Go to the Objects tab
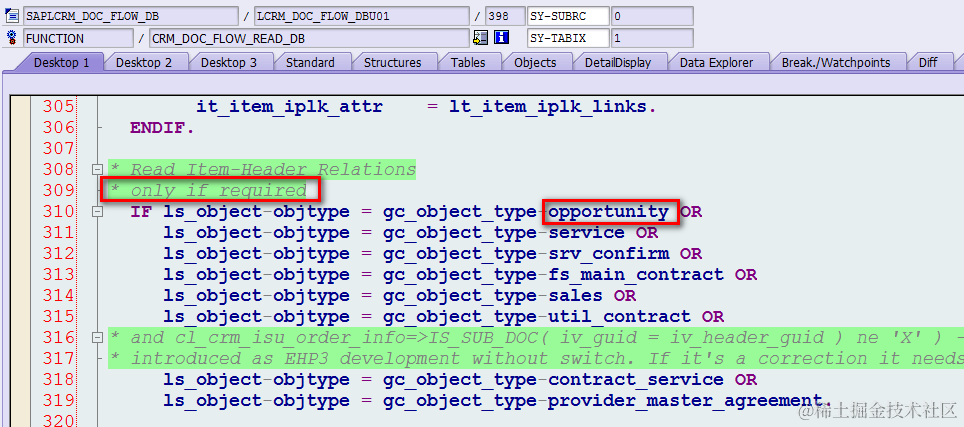The image size is (964, 427). pyautogui.click(x=535, y=62)
